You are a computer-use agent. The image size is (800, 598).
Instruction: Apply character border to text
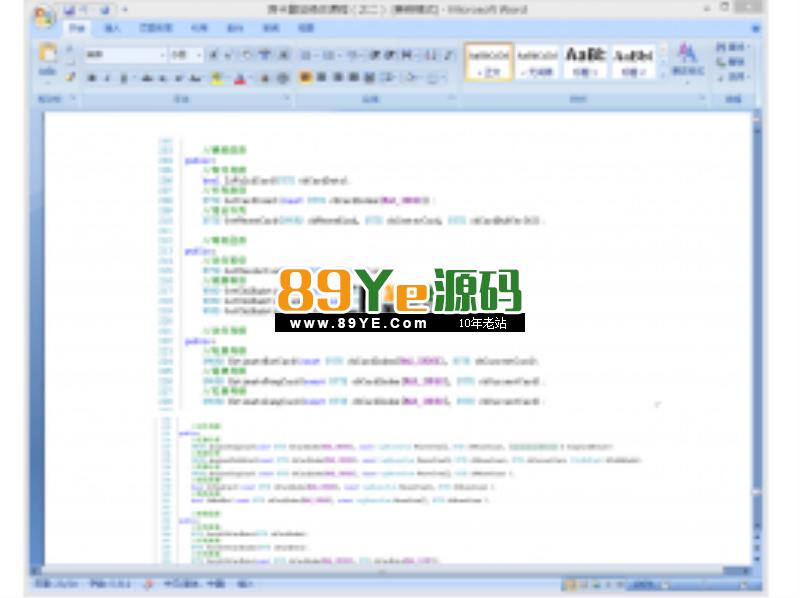tap(283, 55)
